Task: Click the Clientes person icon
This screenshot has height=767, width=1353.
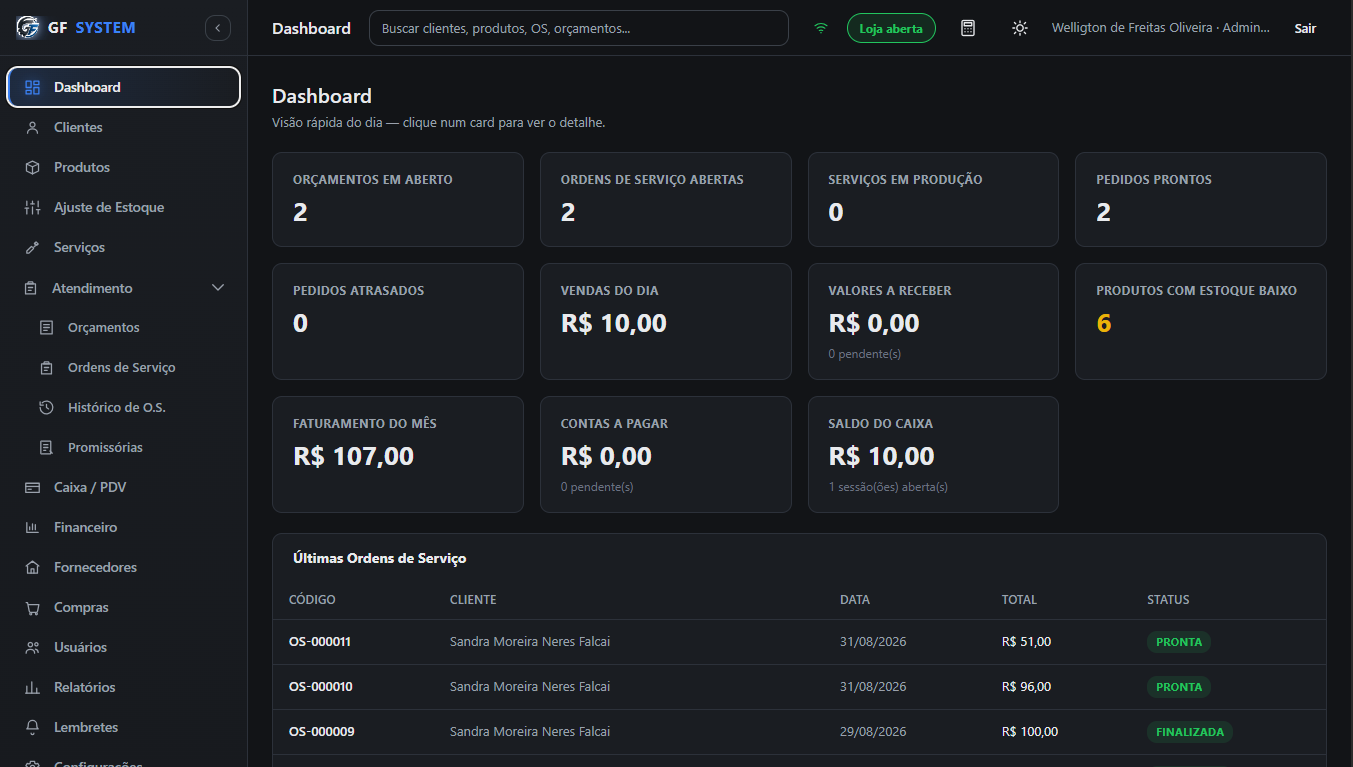Action: tap(32, 127)
